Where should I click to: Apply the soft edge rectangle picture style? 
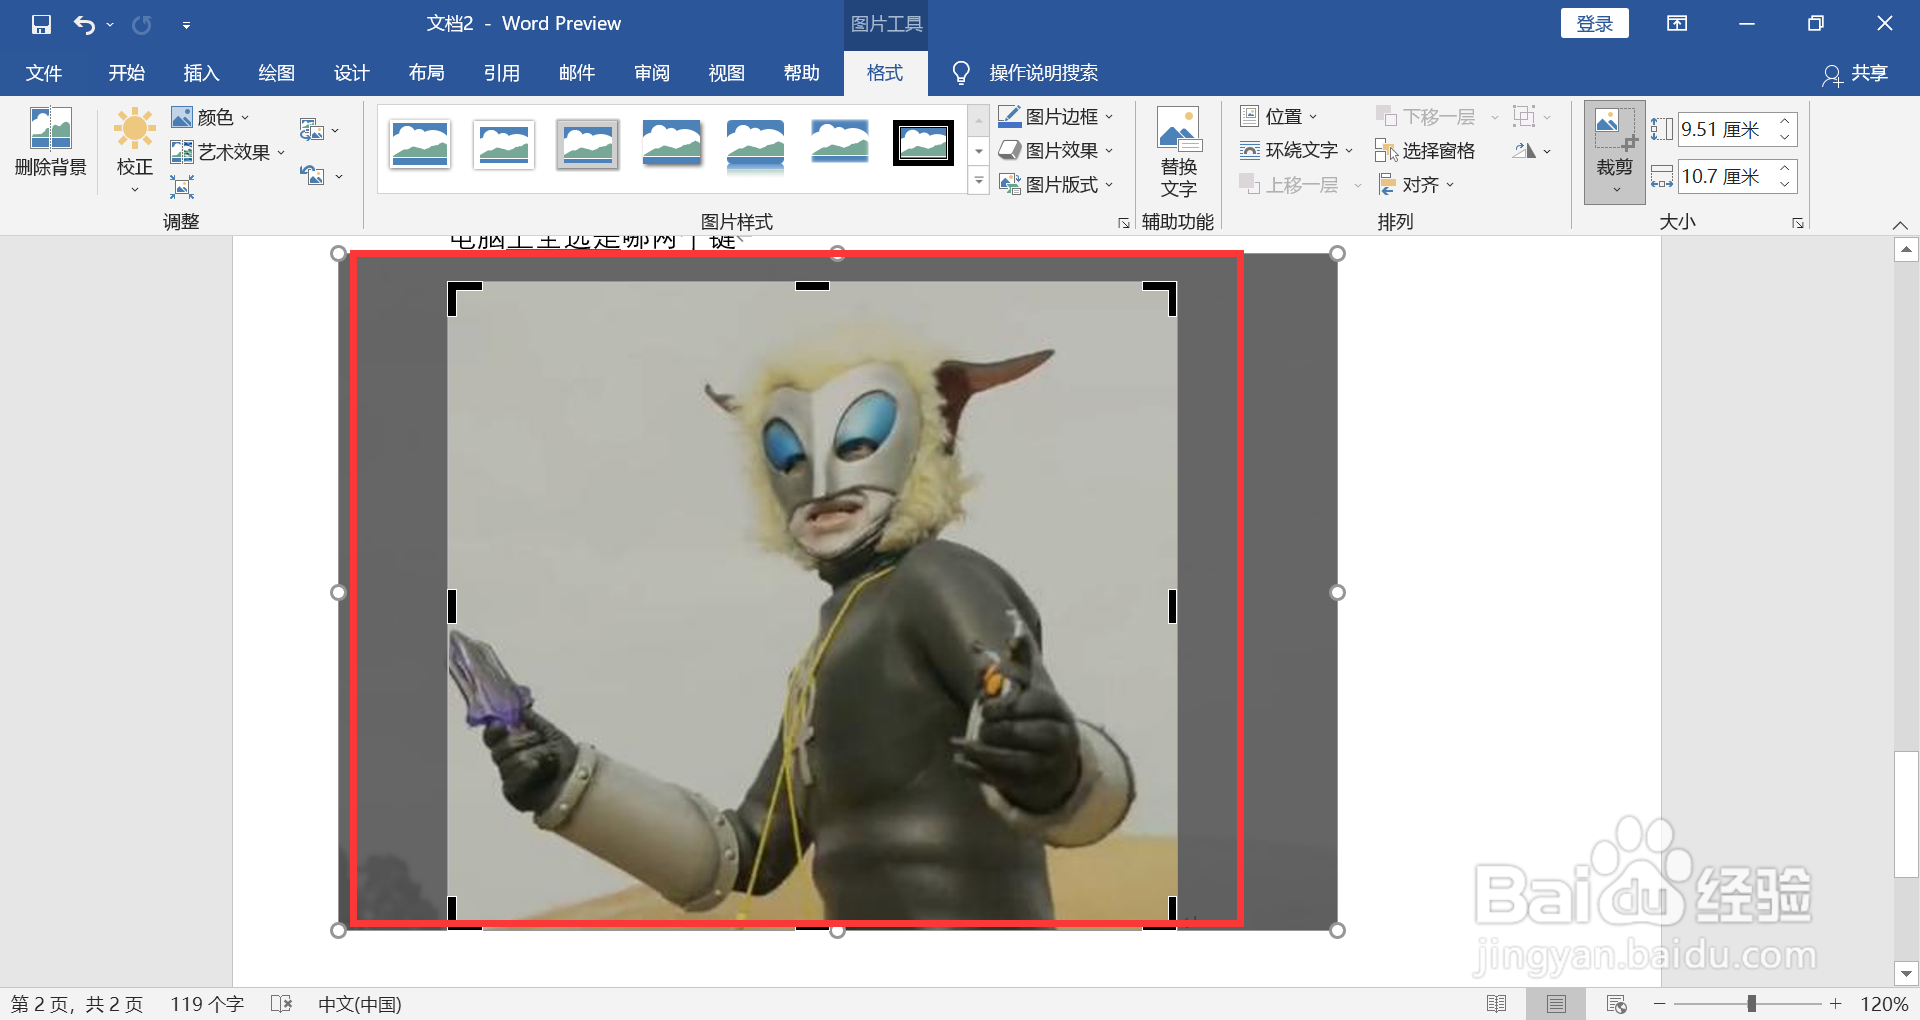coord(840,143)
